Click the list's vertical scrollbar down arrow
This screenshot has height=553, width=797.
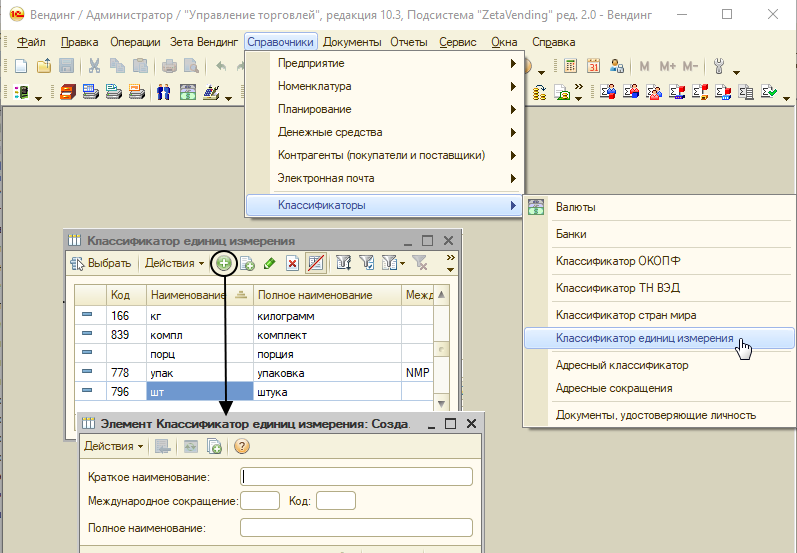pyautogui.click(x=442, y=404)
